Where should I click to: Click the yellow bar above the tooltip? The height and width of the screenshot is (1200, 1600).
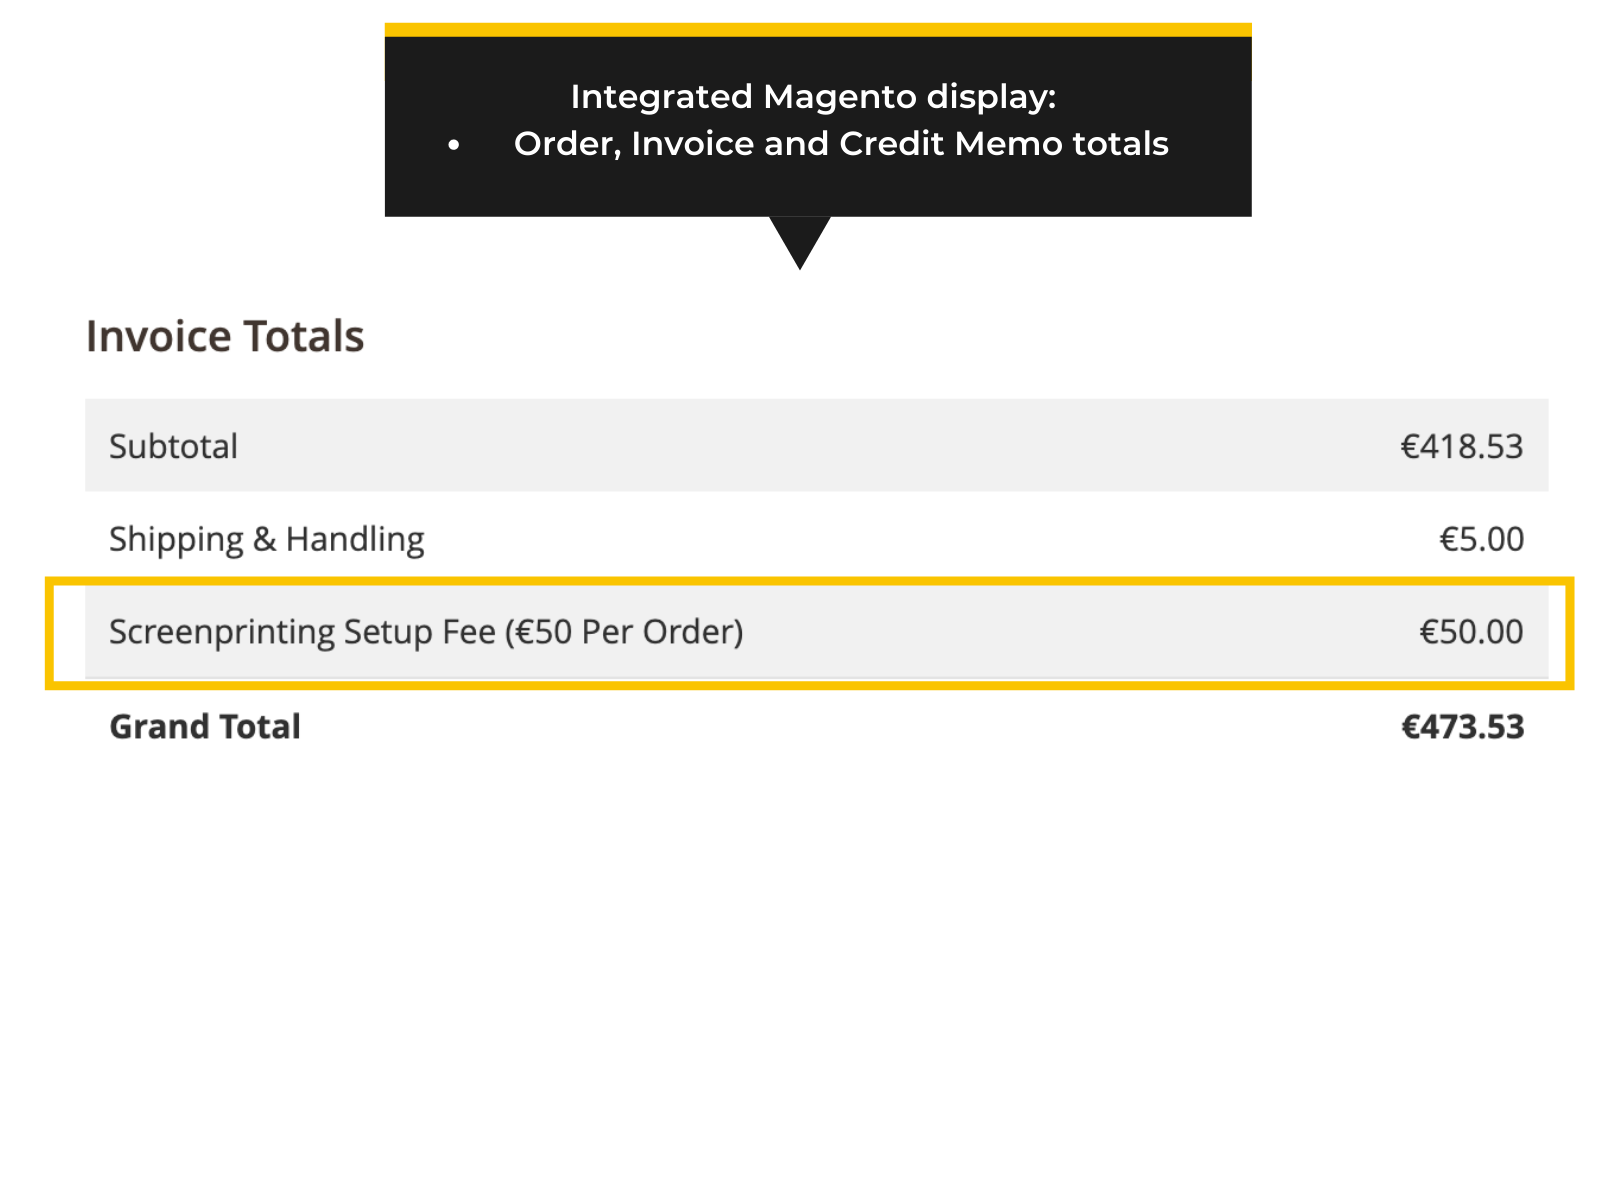[817, 29]
